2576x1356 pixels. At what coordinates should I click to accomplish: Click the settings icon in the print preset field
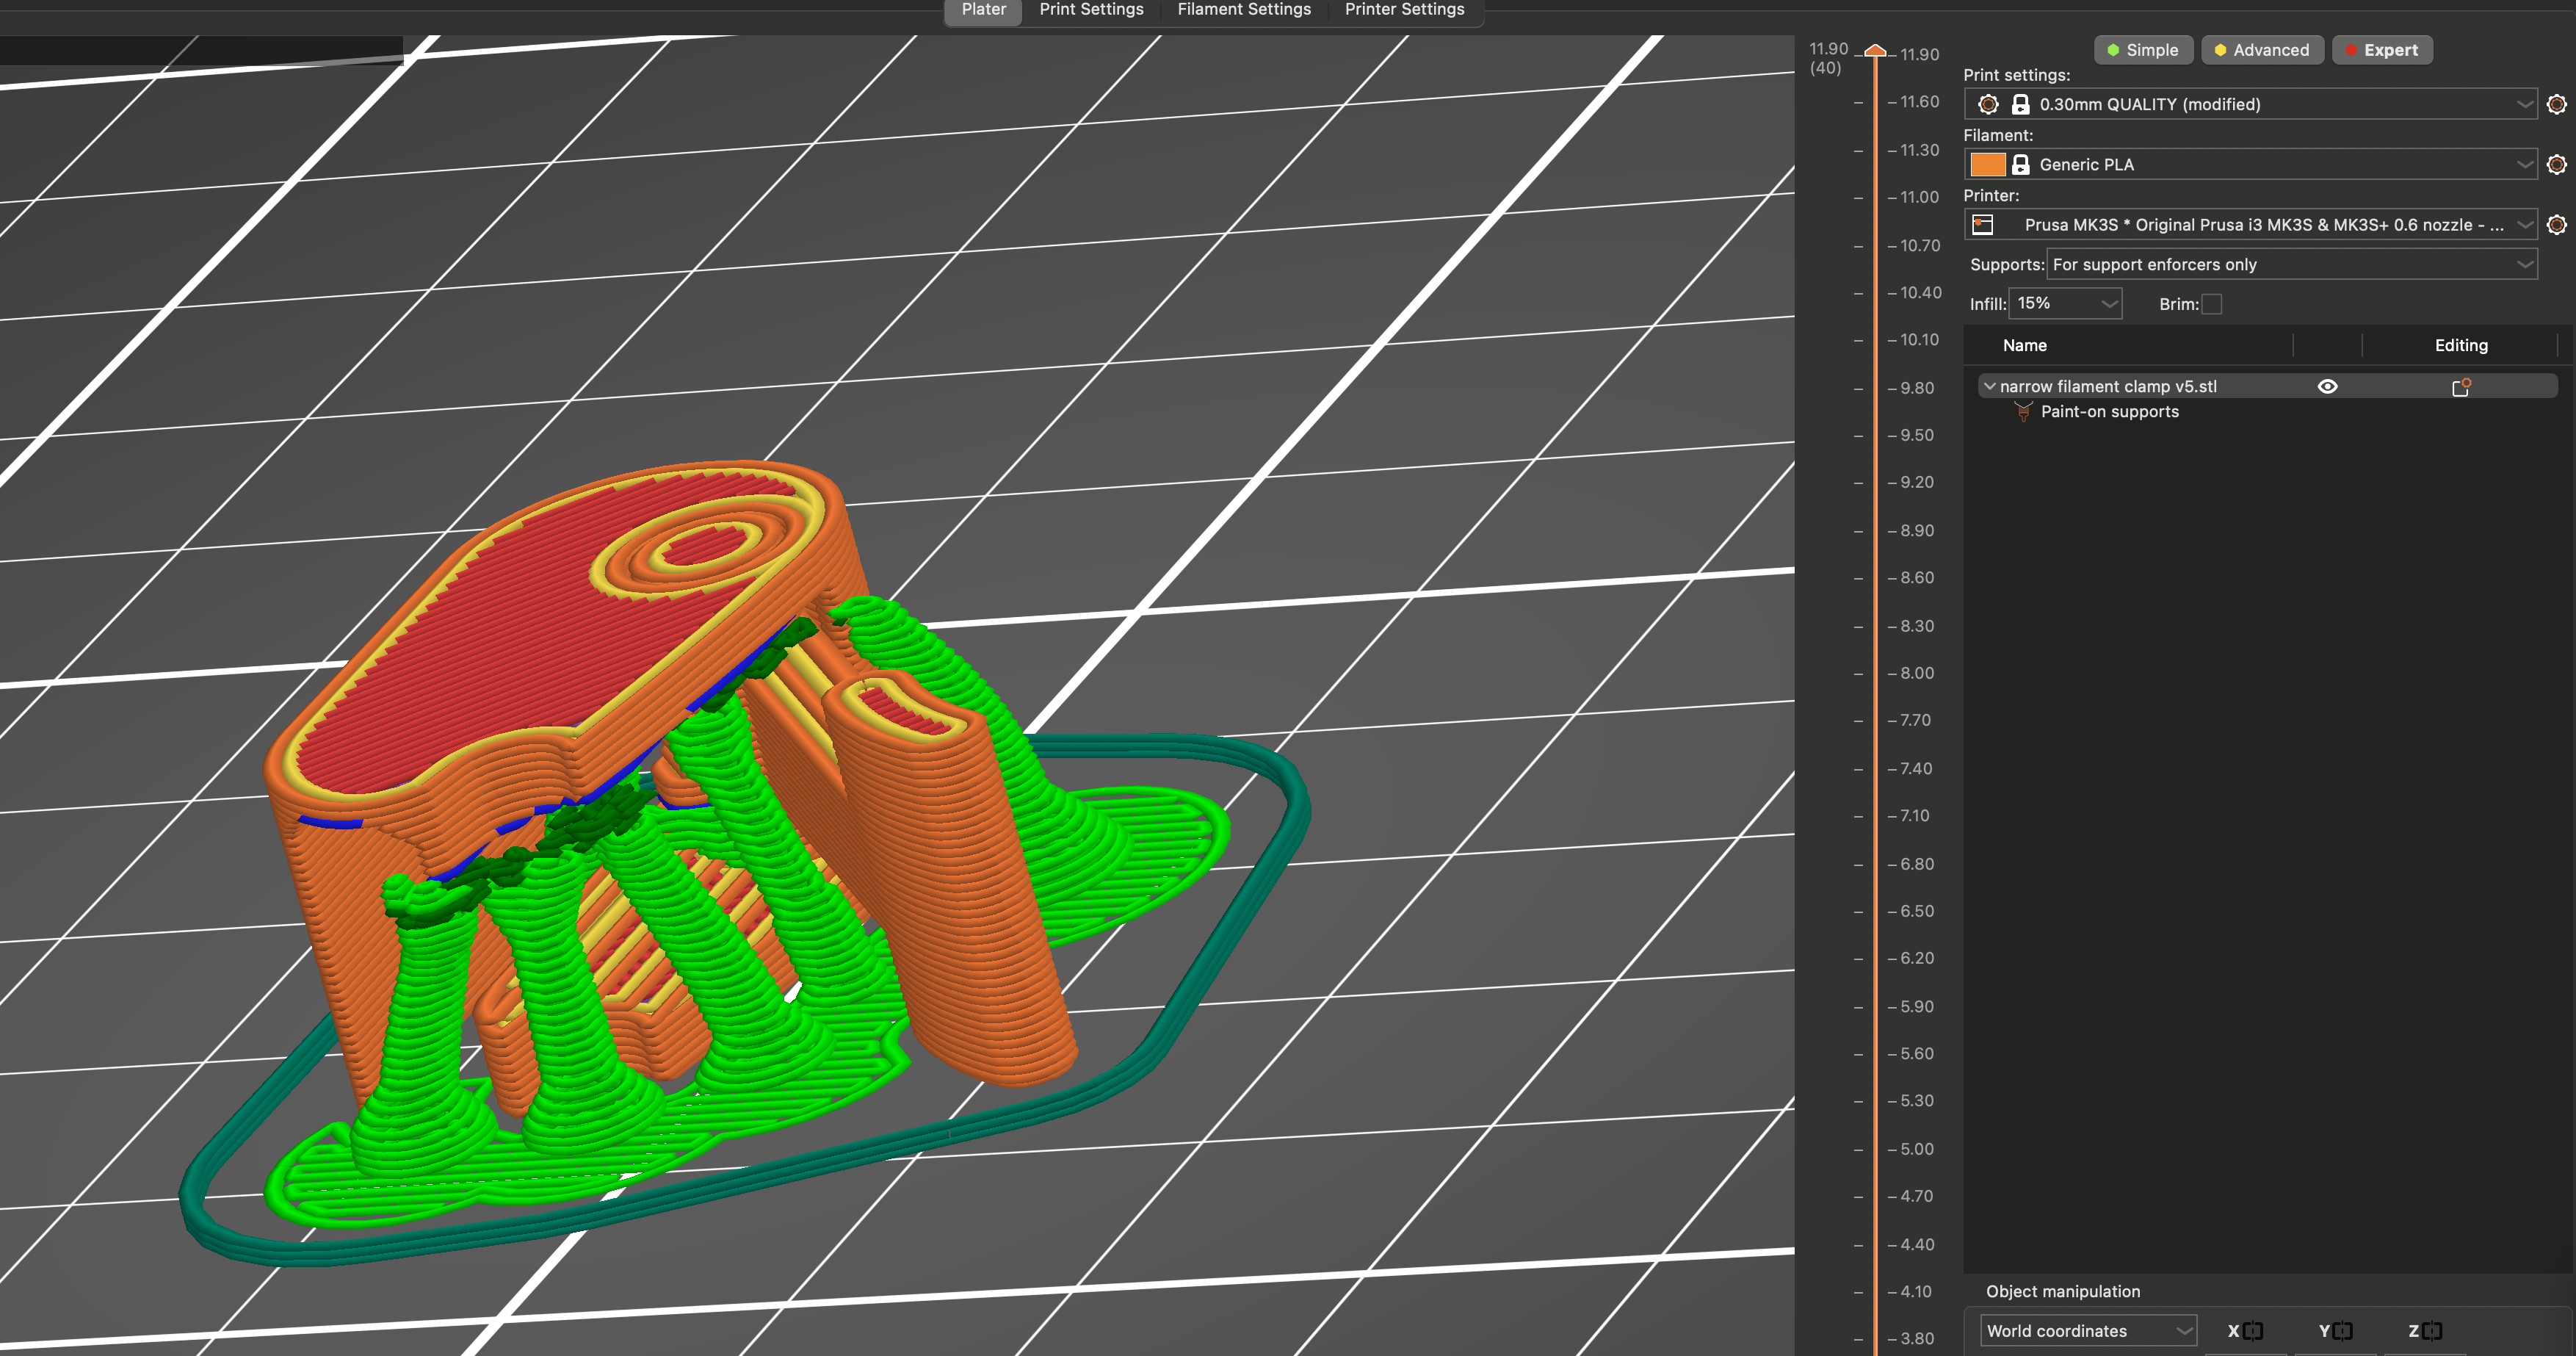(x=1988, y=104)
